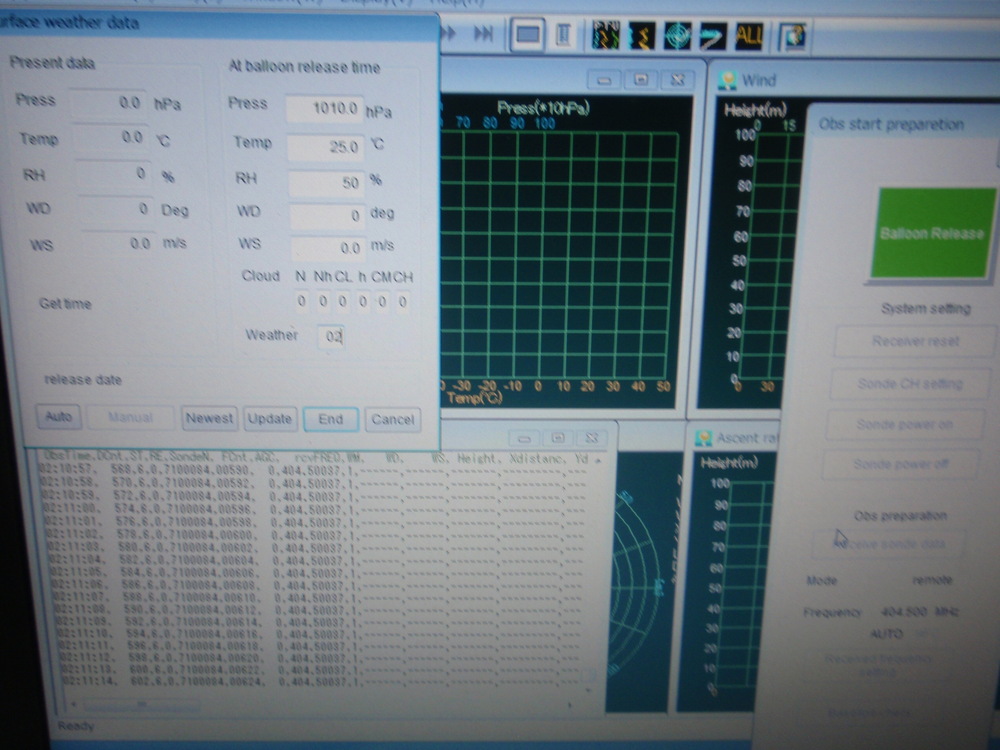Click the Cancel button
The image size is (1000, 750).
pos(392,419)
